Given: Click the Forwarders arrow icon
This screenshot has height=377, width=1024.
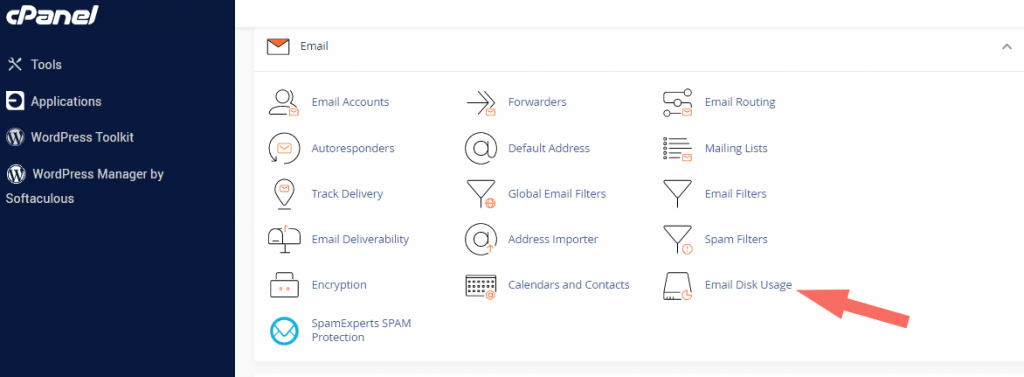Looking at the screenshot, I should coord(481,103).
